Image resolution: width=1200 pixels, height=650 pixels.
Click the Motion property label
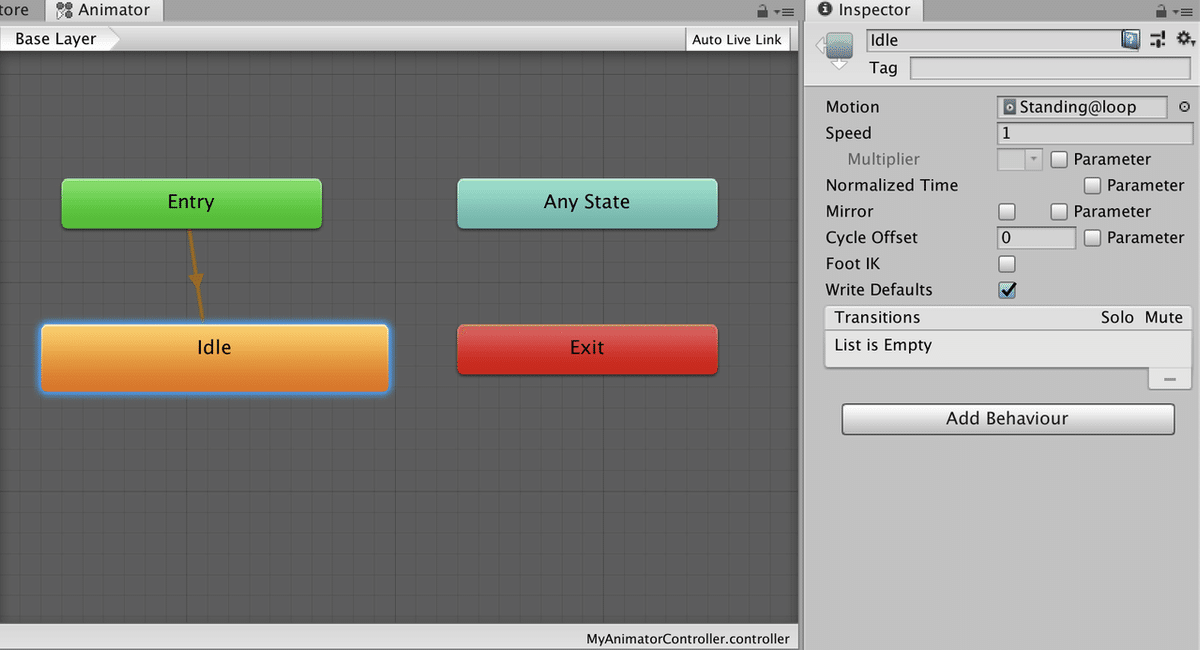853,107
